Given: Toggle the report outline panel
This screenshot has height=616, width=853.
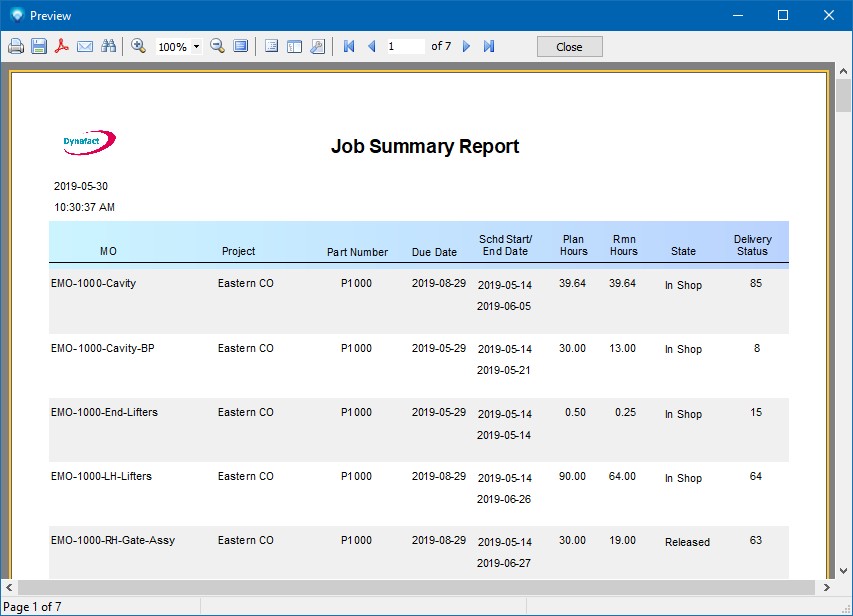Looking at the screenshot, I should 271,47.
